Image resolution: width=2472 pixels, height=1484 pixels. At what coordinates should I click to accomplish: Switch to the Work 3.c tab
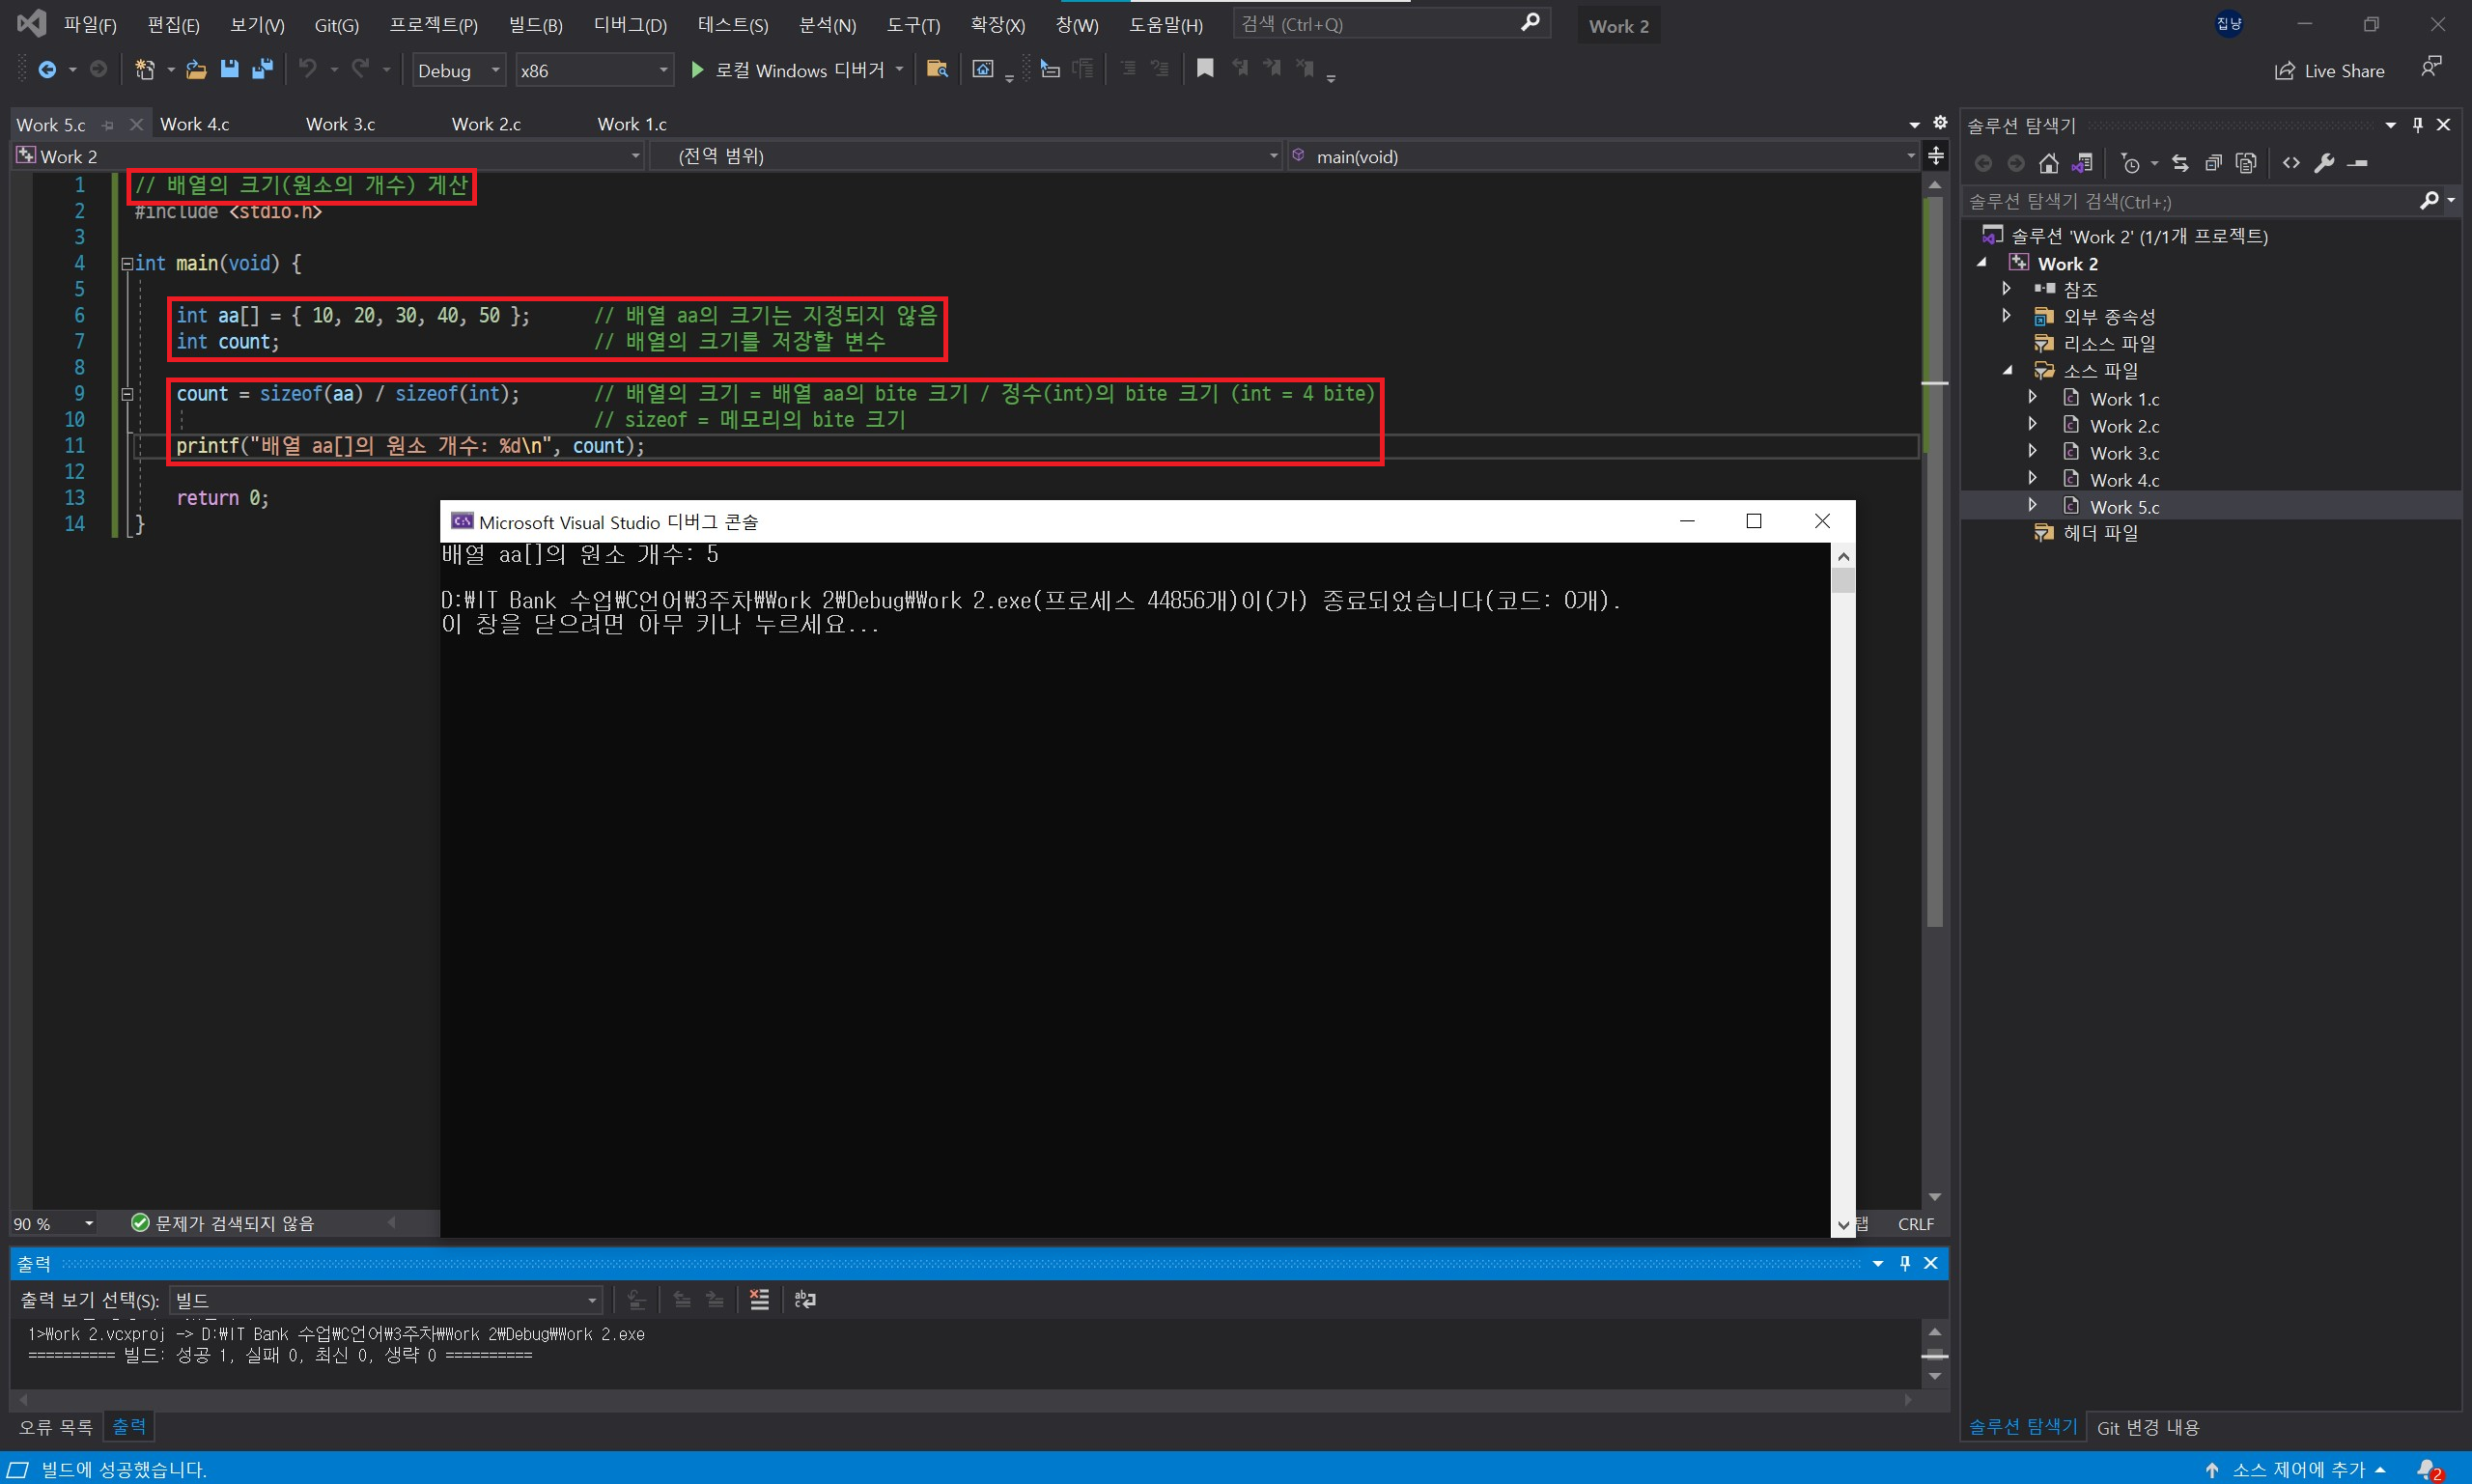coord(340,124)
